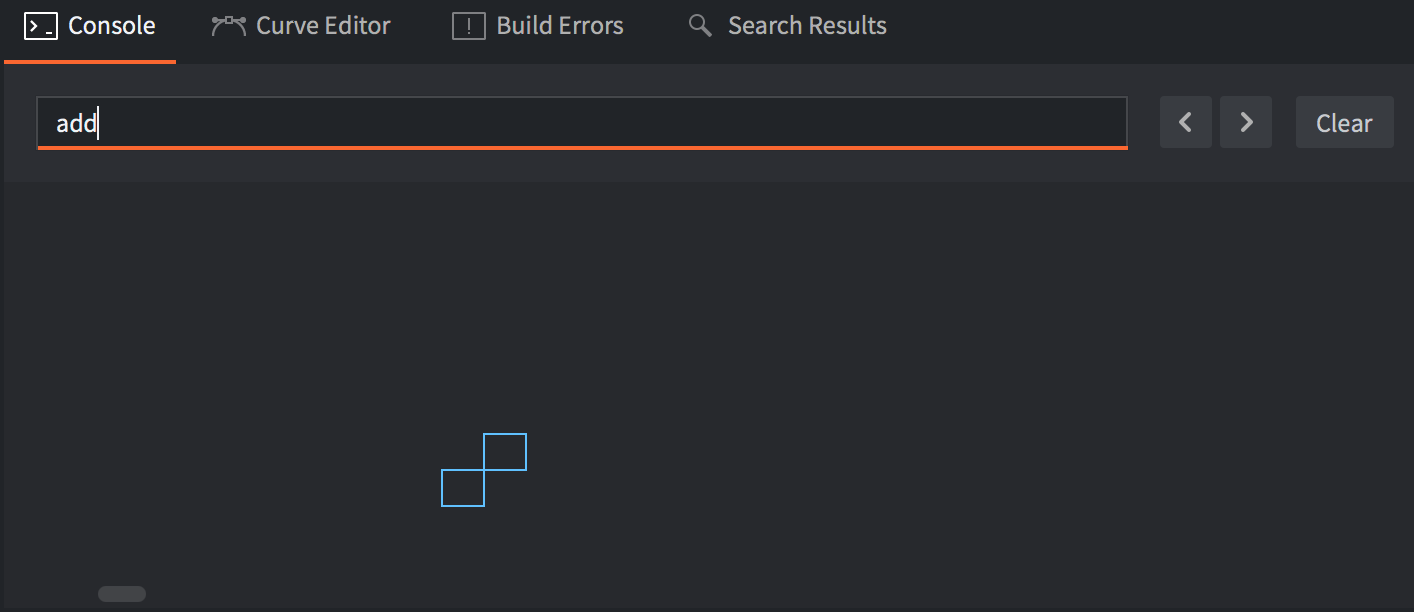
Task: Select the upper blue outlined square
Action: [505, 452]
